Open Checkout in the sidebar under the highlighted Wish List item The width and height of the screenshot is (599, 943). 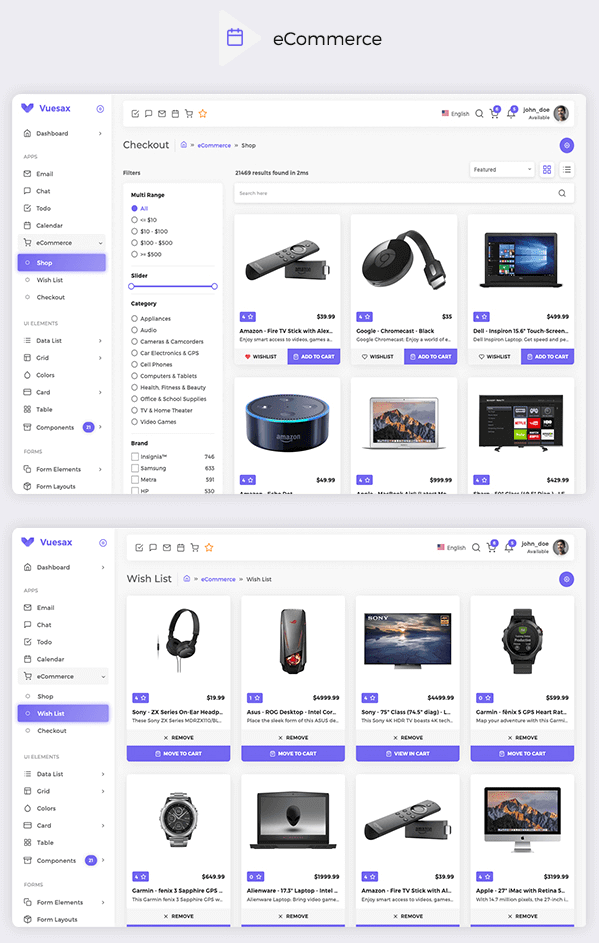(x=52, y=731)
